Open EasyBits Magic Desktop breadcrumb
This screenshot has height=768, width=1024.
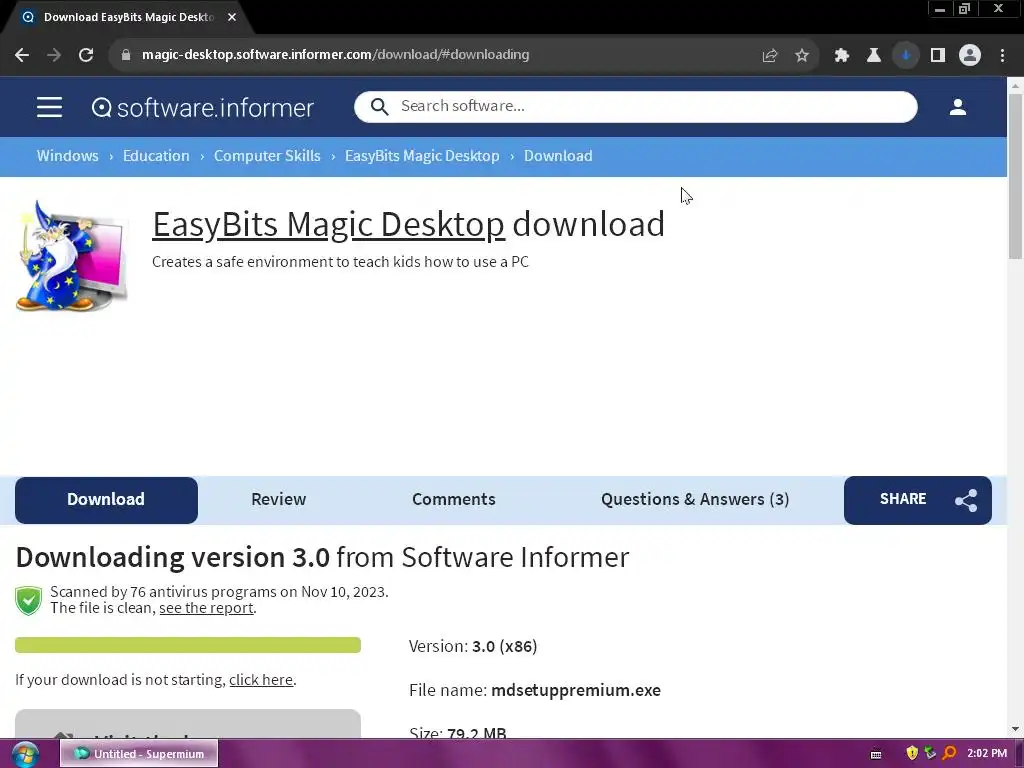click(422, 156)
